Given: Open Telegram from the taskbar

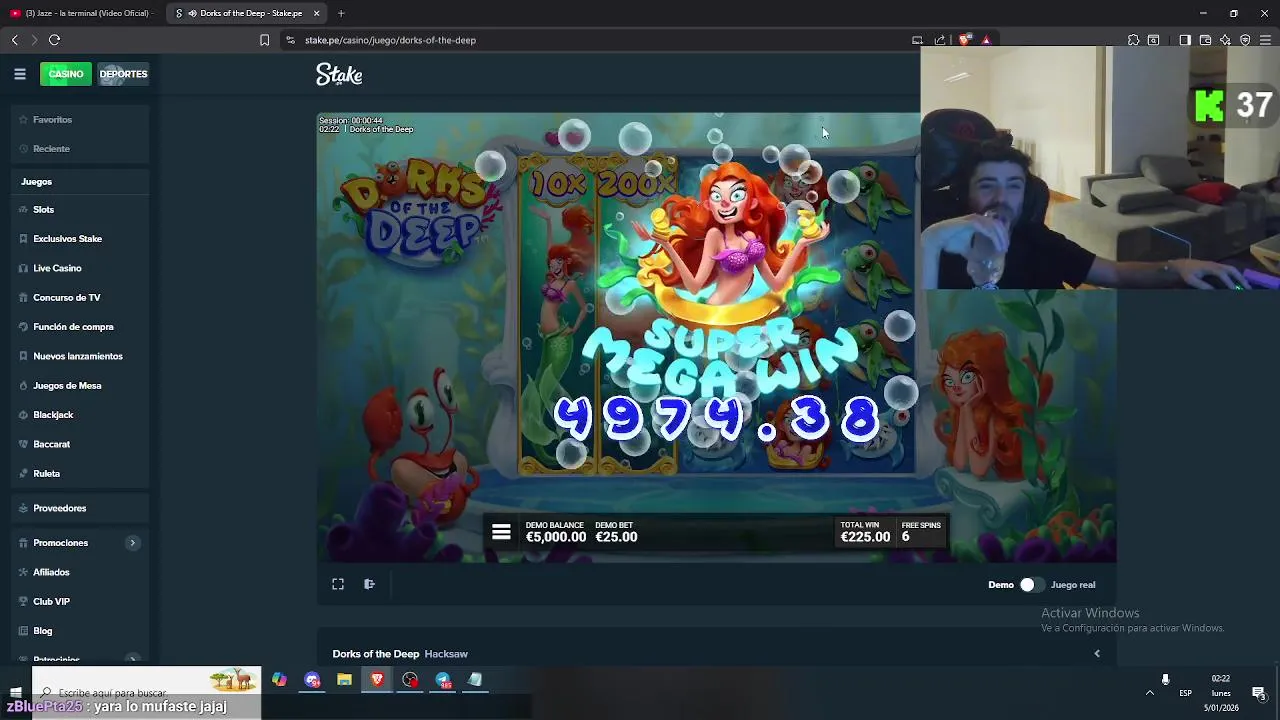Looking at the screenshot, I should [x=443, y=680].
